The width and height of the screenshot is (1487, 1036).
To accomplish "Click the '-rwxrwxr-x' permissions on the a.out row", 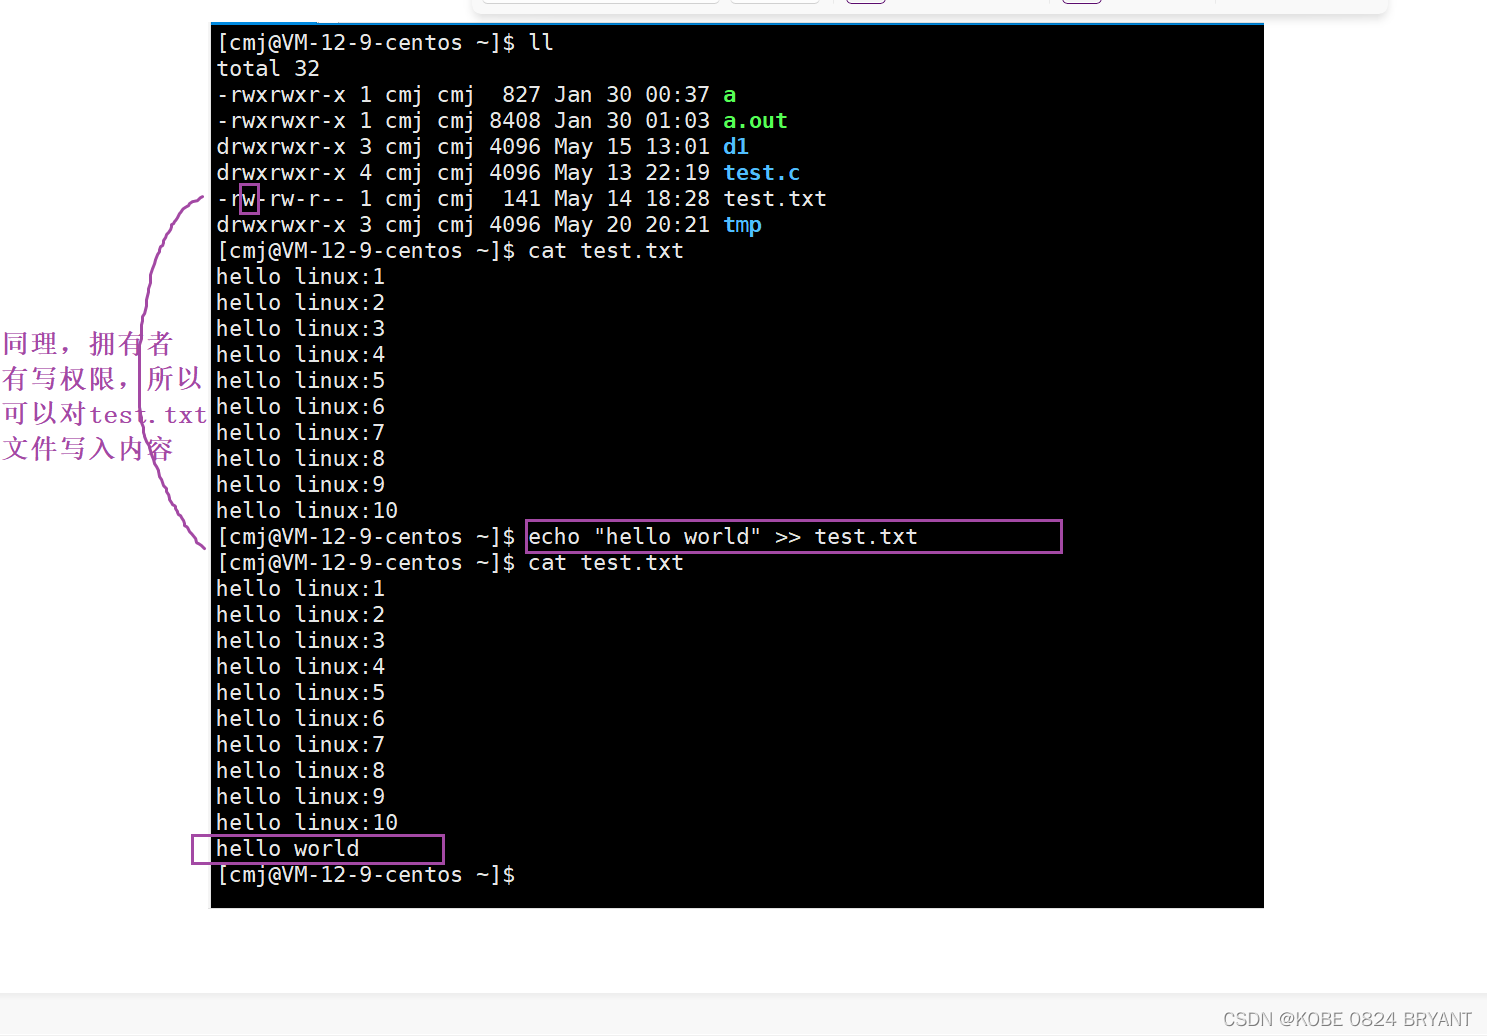I will (x=281, y=120).
